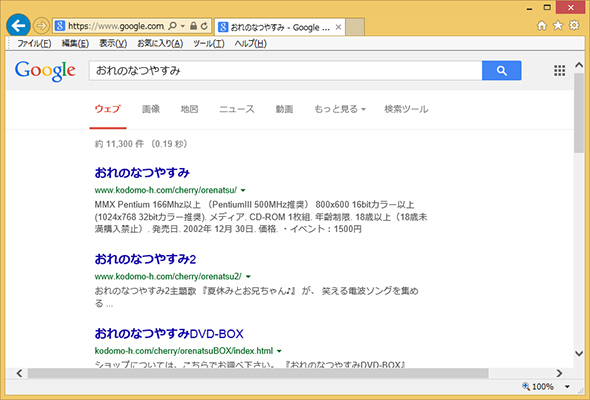
Task: Open the address bar autocomplete dropdown arrow
Action: [x=183, y=26]
